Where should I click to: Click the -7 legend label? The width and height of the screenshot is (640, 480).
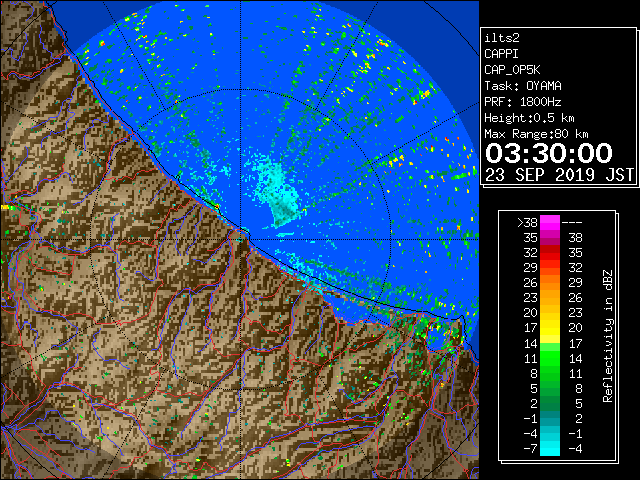click(x=530, y=449)
